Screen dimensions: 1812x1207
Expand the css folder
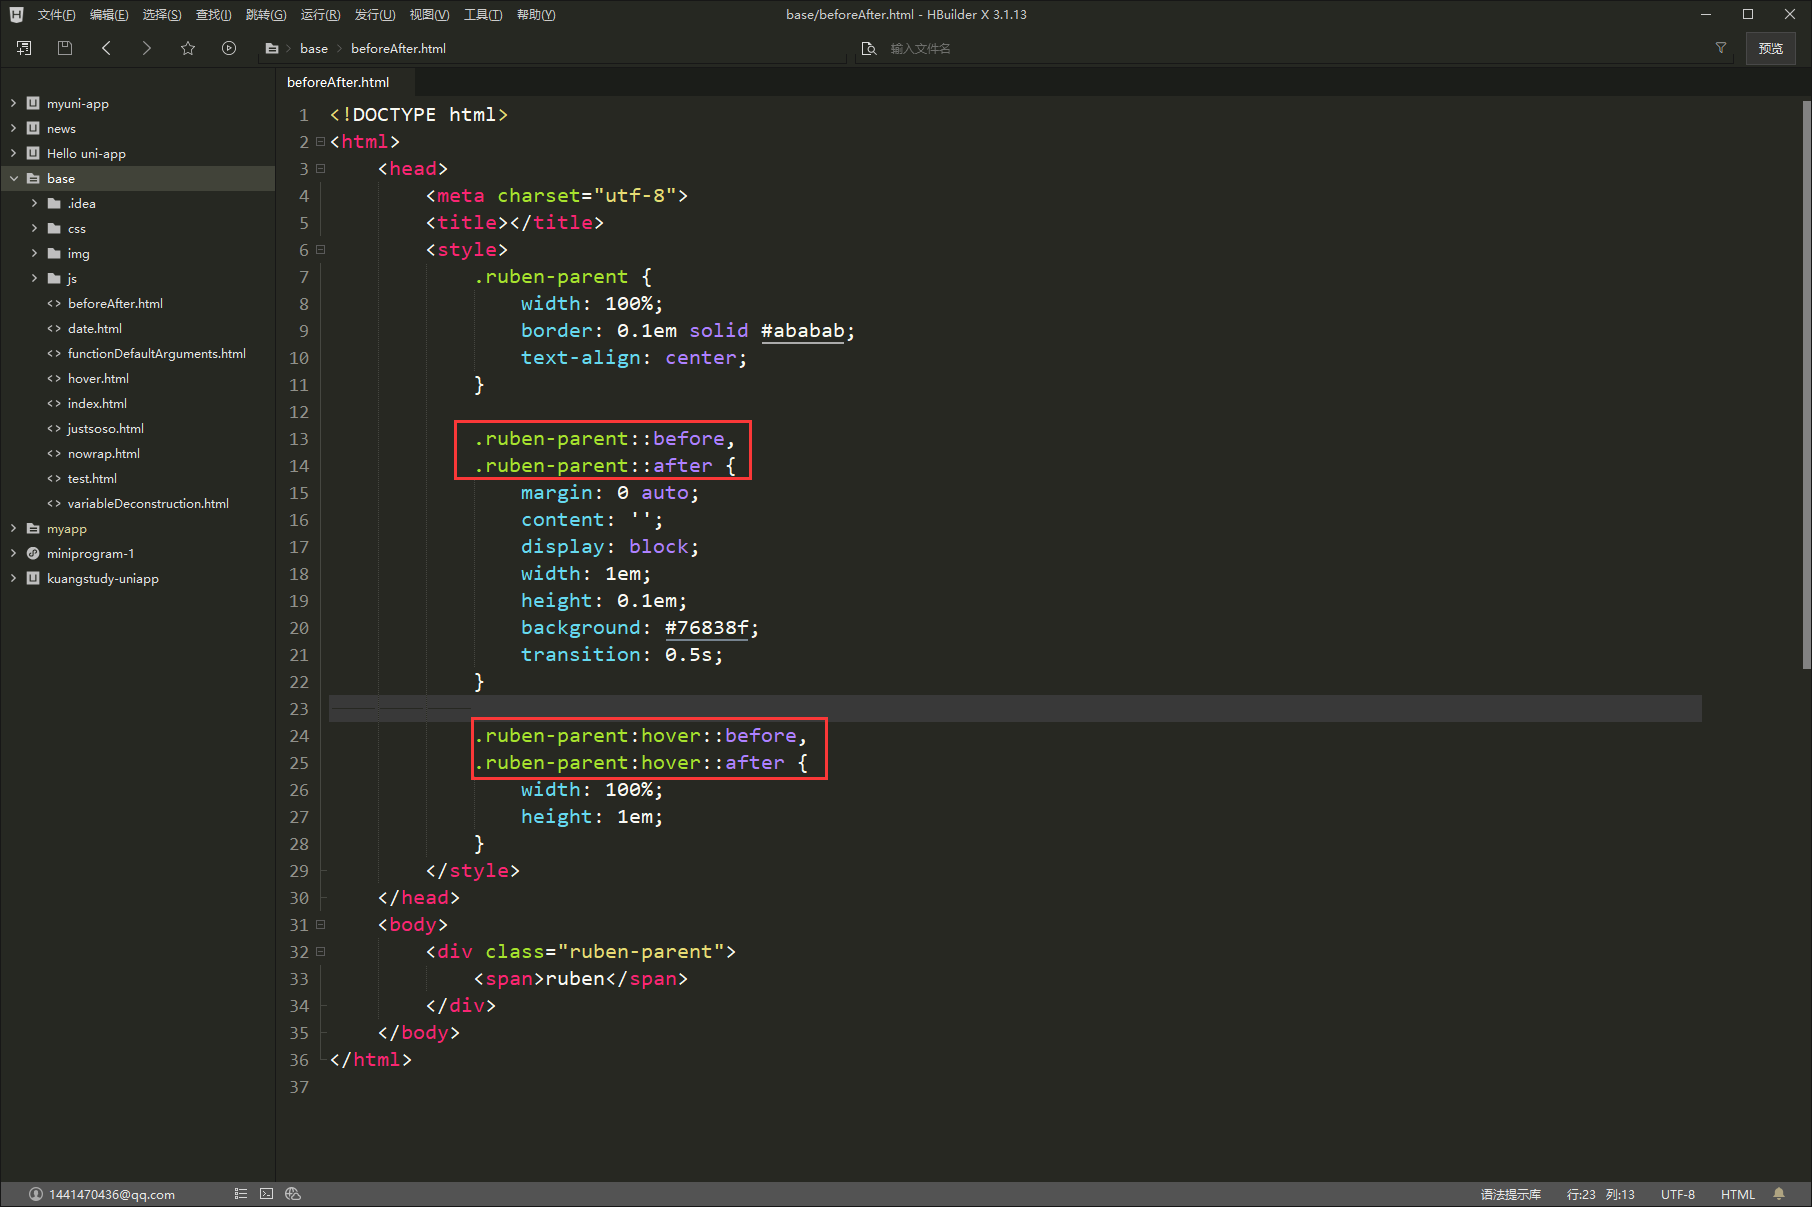coord(35,229)
